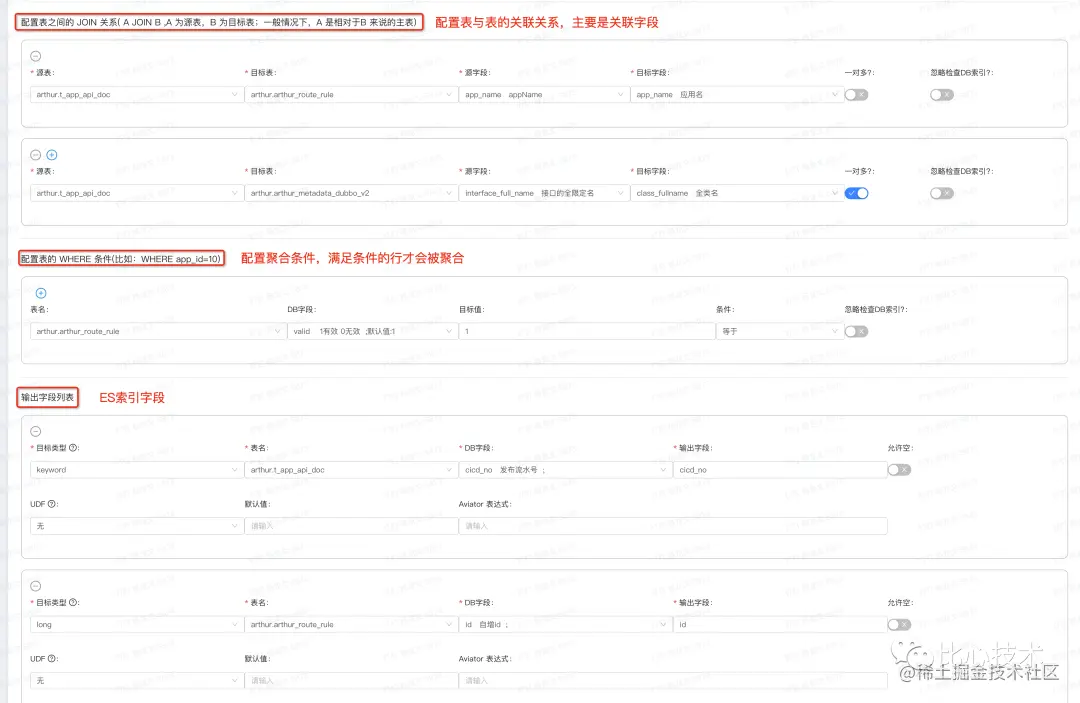Open 源字段 dropdown showing interface_full_name
Image resolution: width=1080 pixels, height=703 pixels.
pyautogui.click(x=543, y=193)
